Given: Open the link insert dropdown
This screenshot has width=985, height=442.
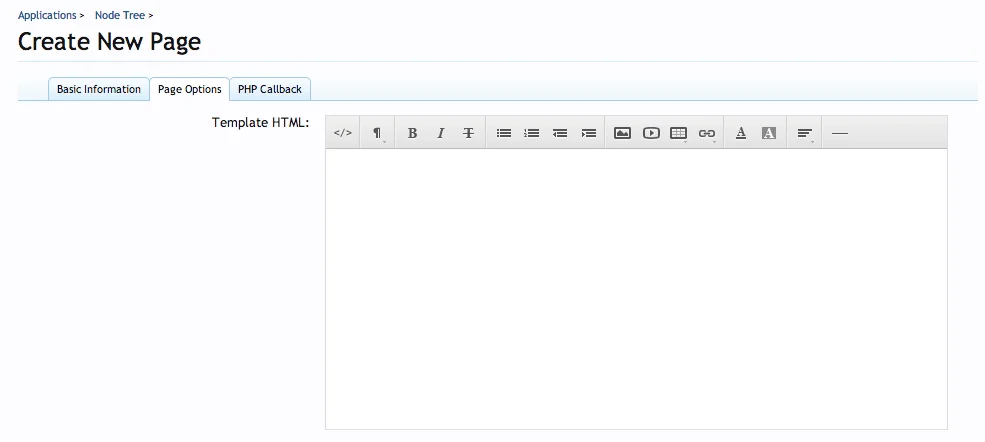Looking at the screenshot, I should click(x=707, y=133).
